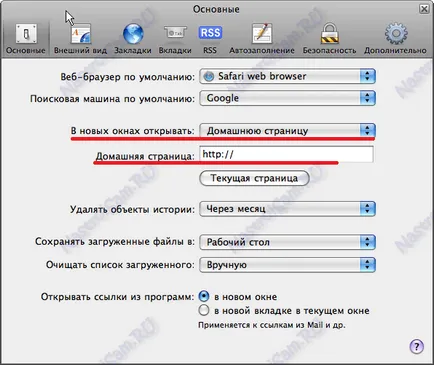
Task: Click the Веб-браузер по умолчанию label
Action: click(x=127, y=77)
